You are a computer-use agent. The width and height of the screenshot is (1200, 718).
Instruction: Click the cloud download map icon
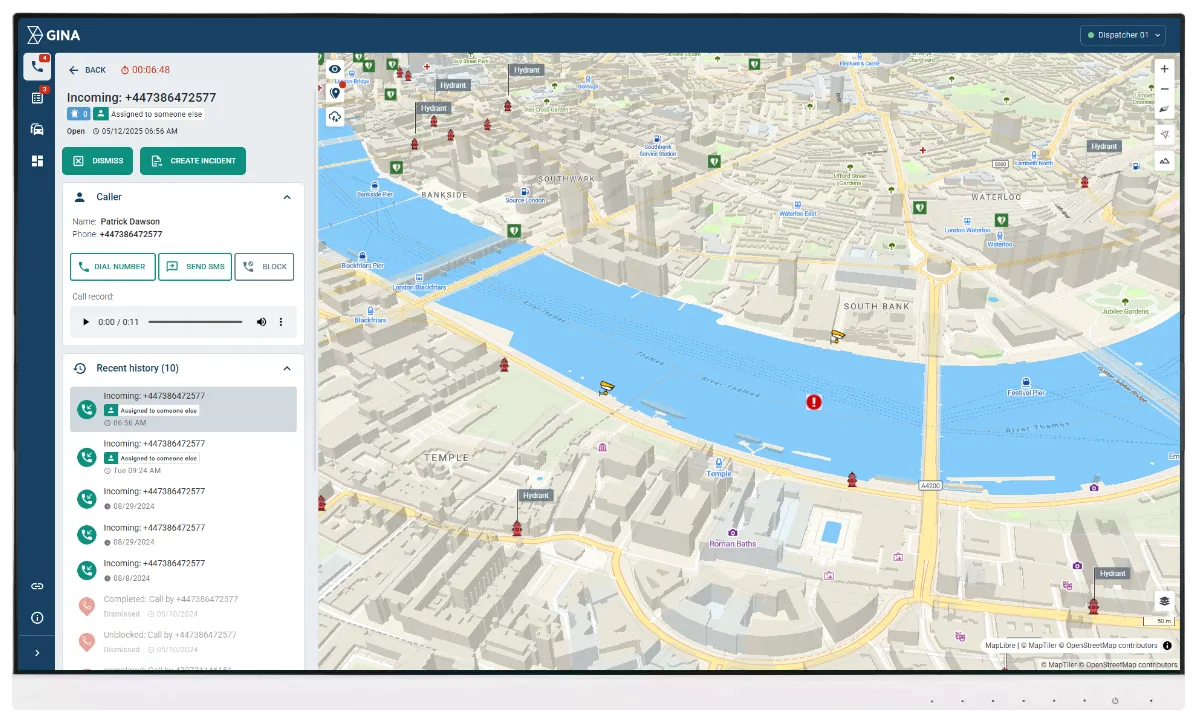[x=335, y=117]
